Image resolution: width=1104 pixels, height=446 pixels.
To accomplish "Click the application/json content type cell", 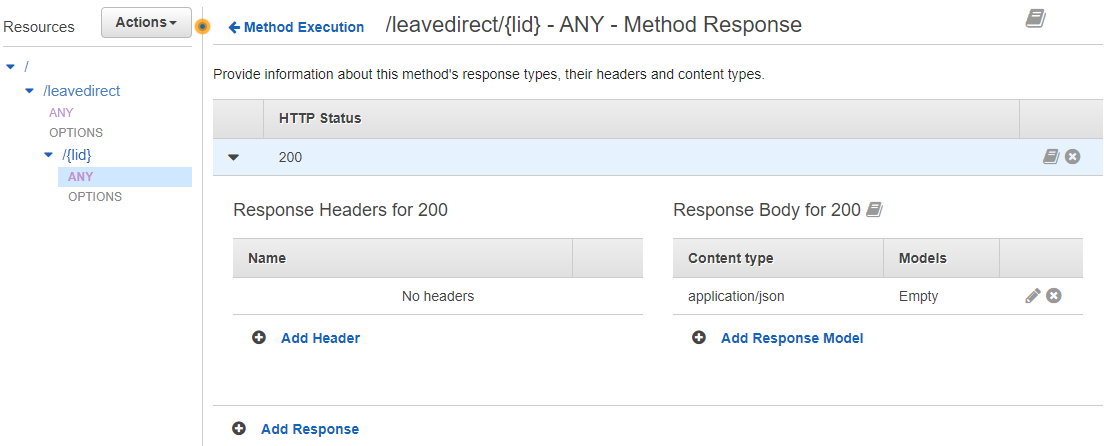I will coord(736,297).
